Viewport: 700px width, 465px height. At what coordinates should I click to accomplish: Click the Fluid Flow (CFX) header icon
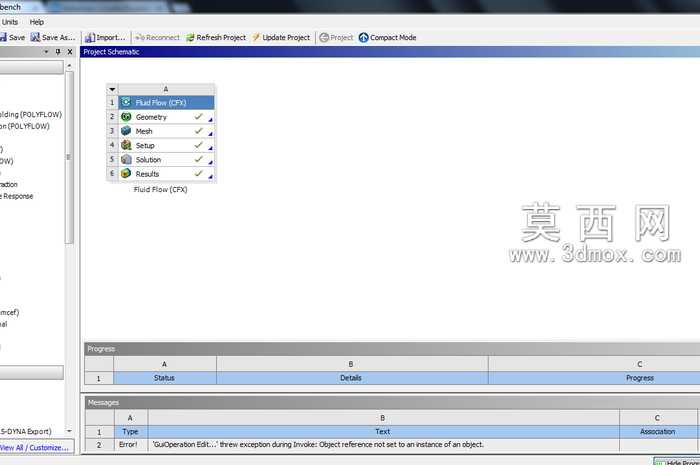(126, 102)
